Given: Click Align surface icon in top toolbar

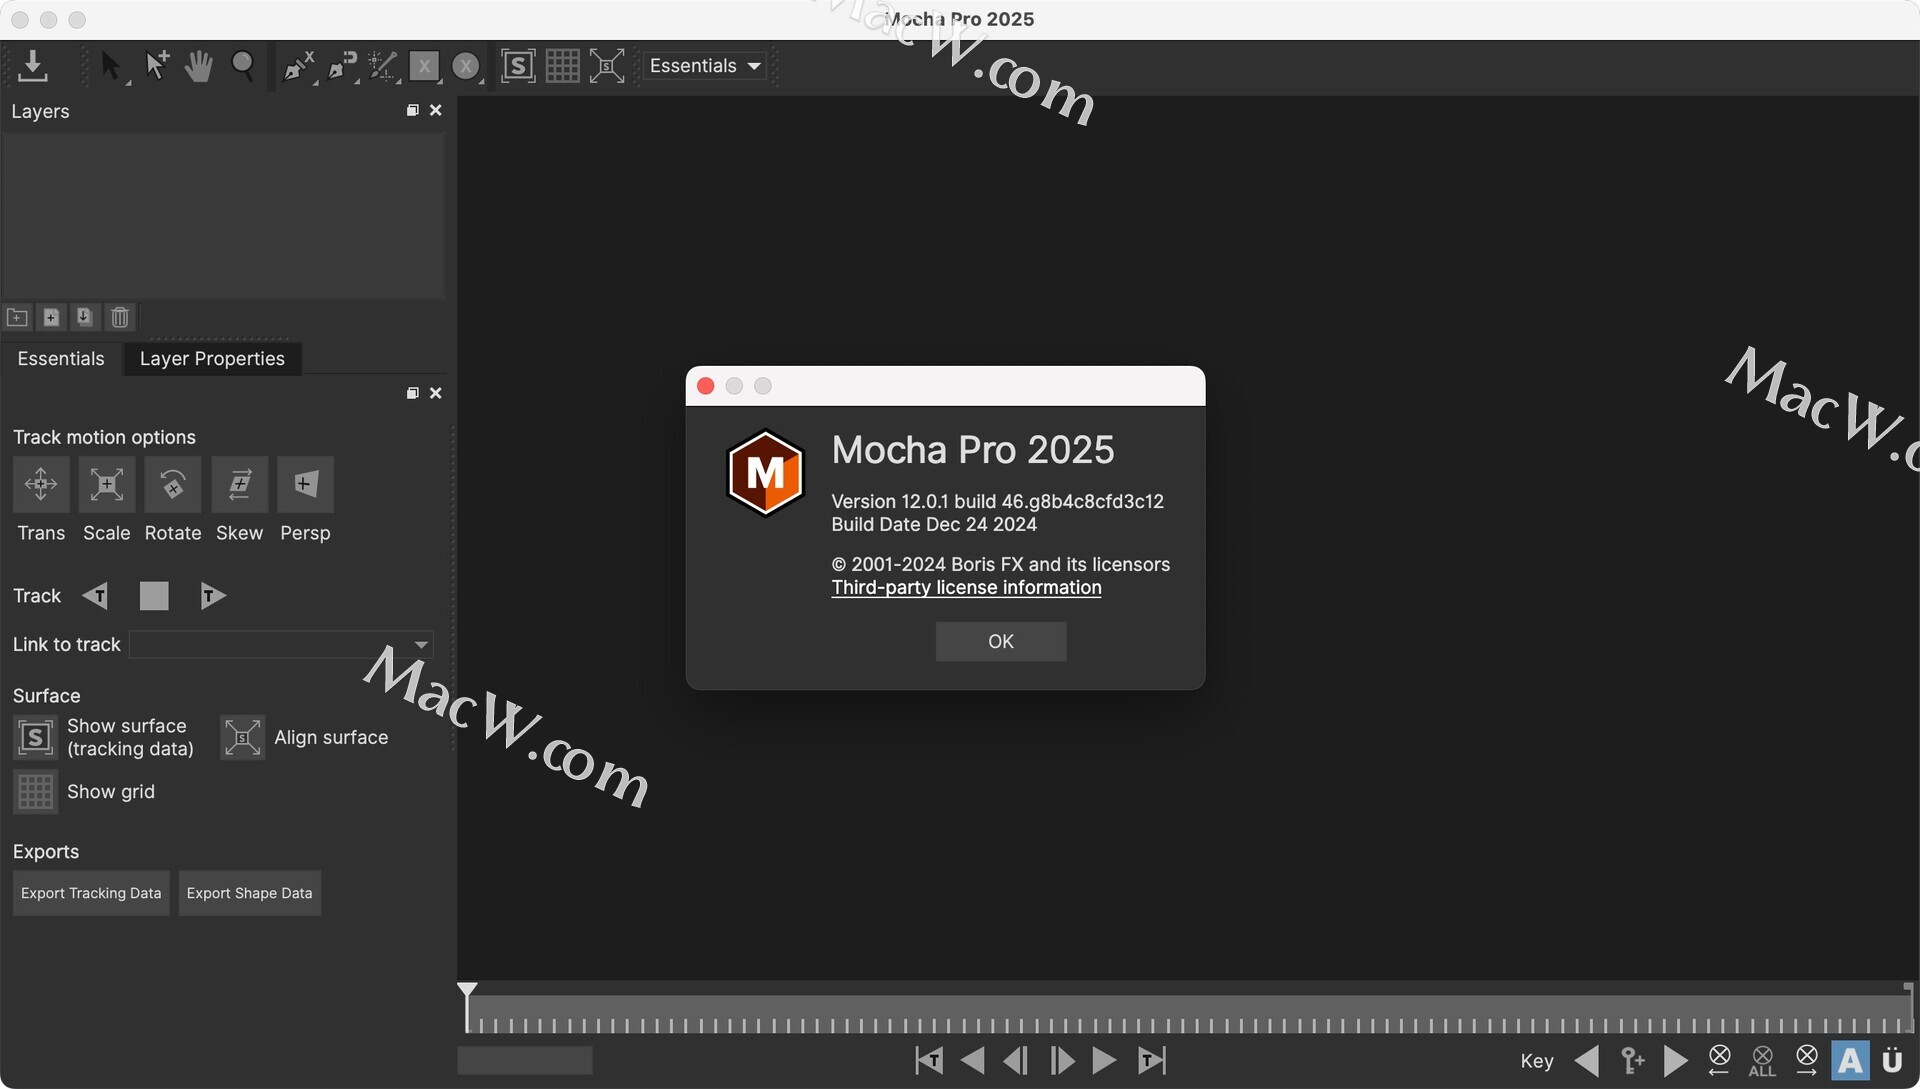Looking at the screenshot, I should (x=607, y=66).
